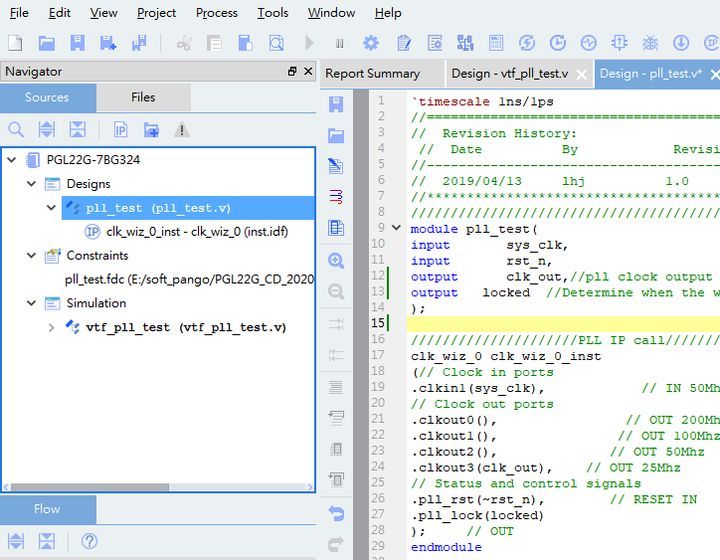This screenshot has width=720, height=560.
Task: Switch to the Files tab in Navigator
Action: 143,97
